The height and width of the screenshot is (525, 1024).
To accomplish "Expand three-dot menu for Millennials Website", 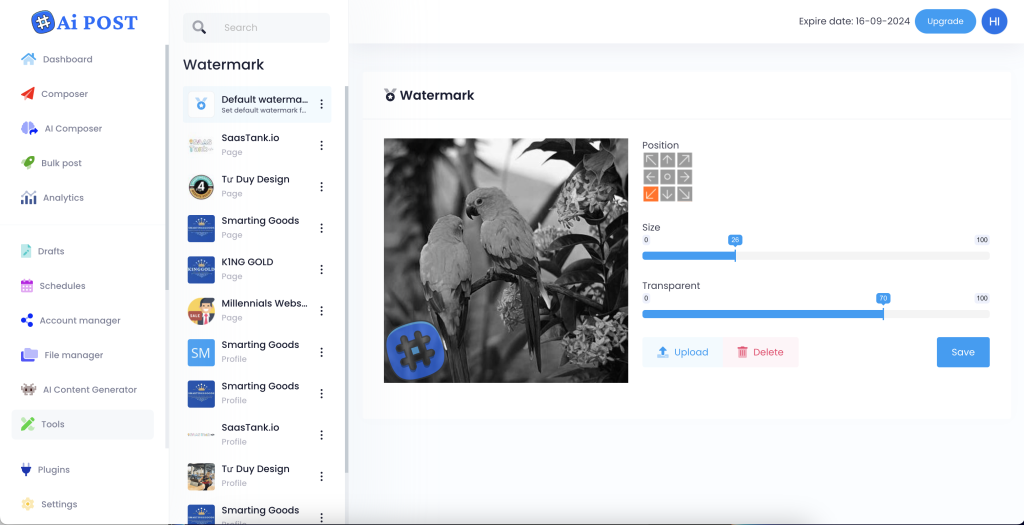I will coord(321,310).
